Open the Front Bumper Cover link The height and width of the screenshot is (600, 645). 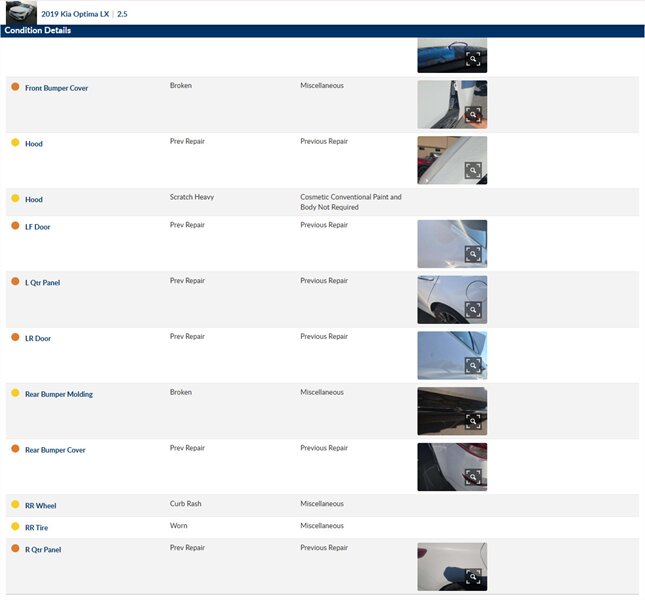click(56, 88)
